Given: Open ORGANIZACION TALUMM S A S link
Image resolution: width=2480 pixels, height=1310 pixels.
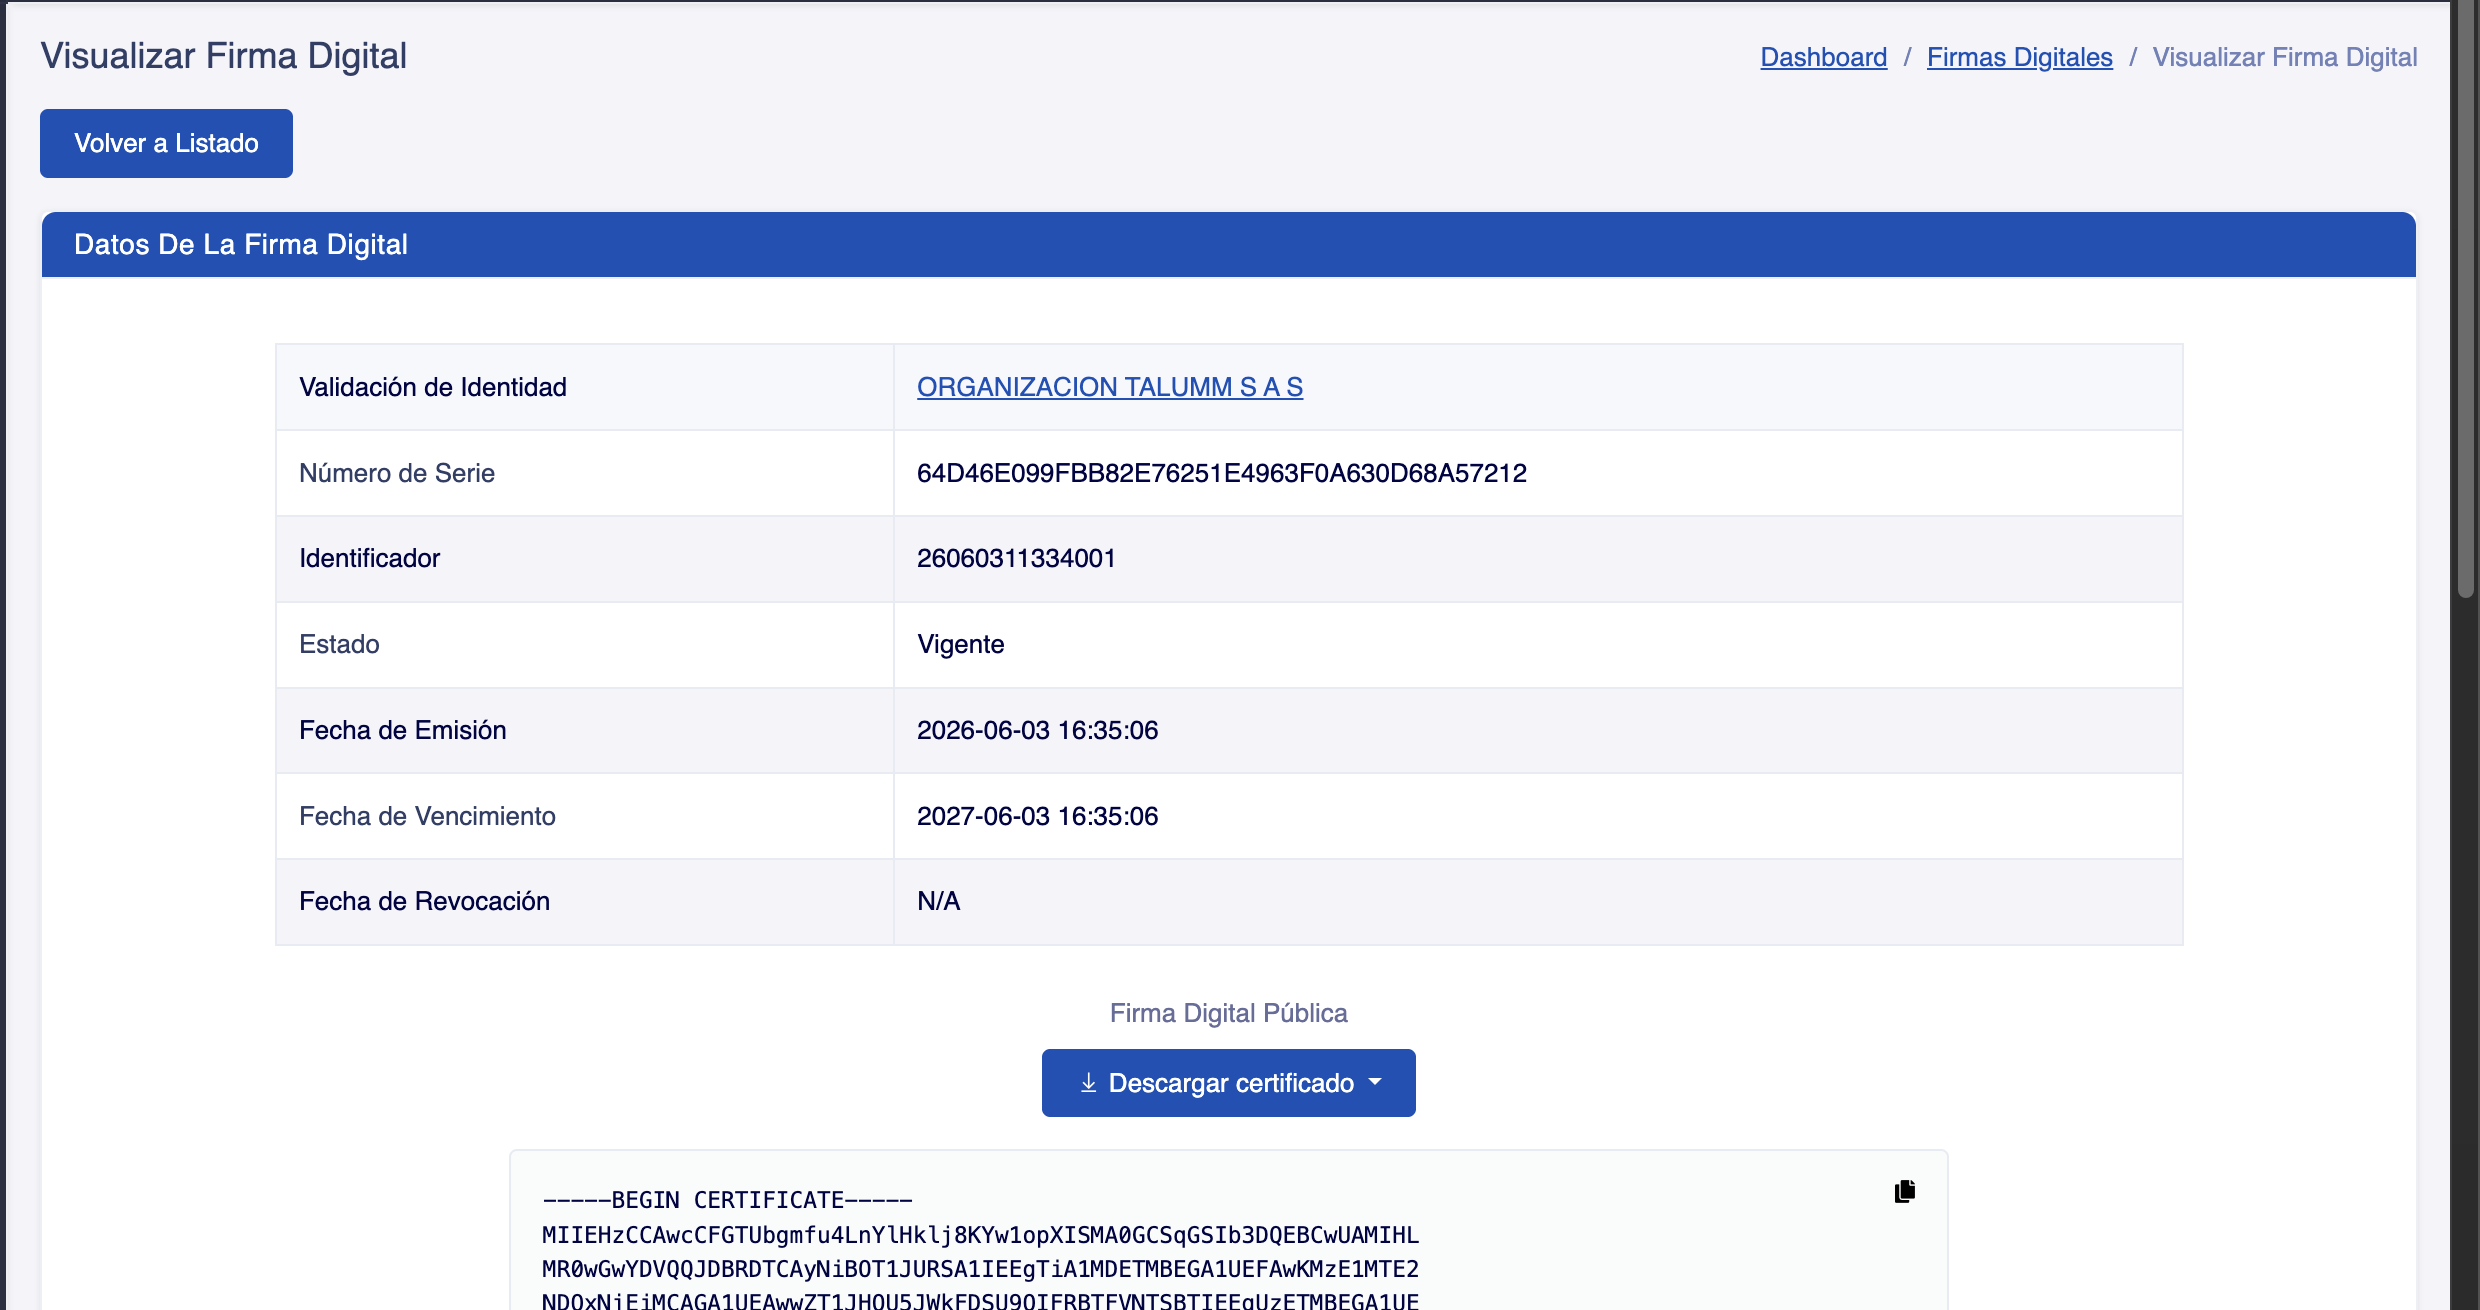Looking at the screenshot, I should (x=1109, y=387).
